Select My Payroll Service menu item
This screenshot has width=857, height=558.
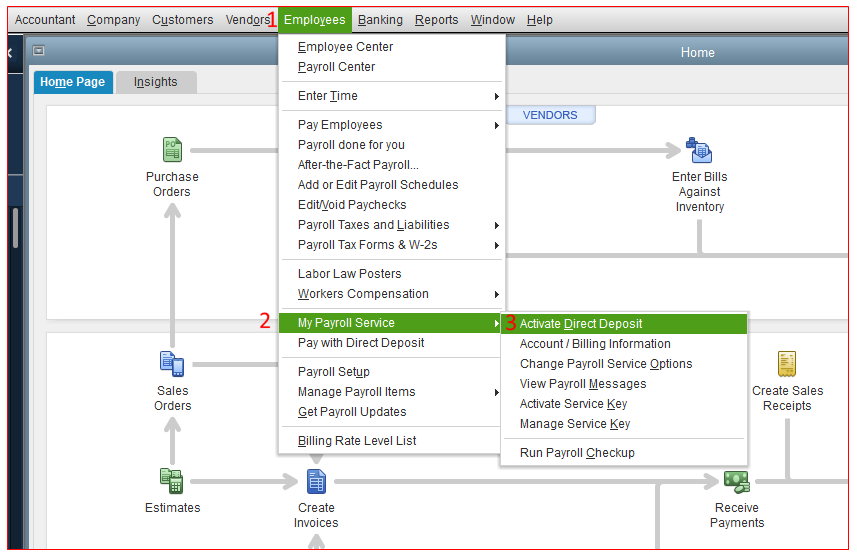(x=391, y=323)
